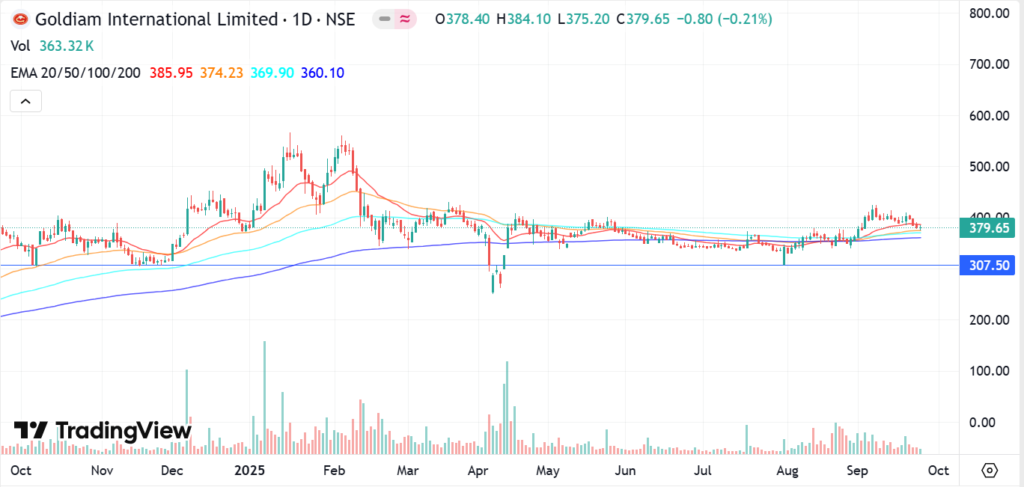
Task: Click the volume value 363.32 K
Action: 68,46
